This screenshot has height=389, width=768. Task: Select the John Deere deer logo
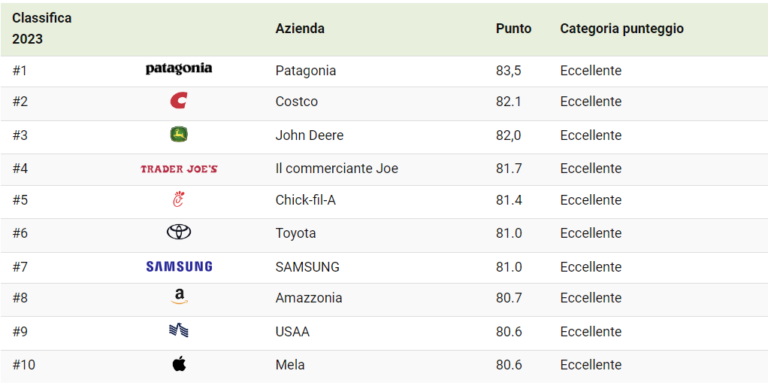tap(179, 134)
